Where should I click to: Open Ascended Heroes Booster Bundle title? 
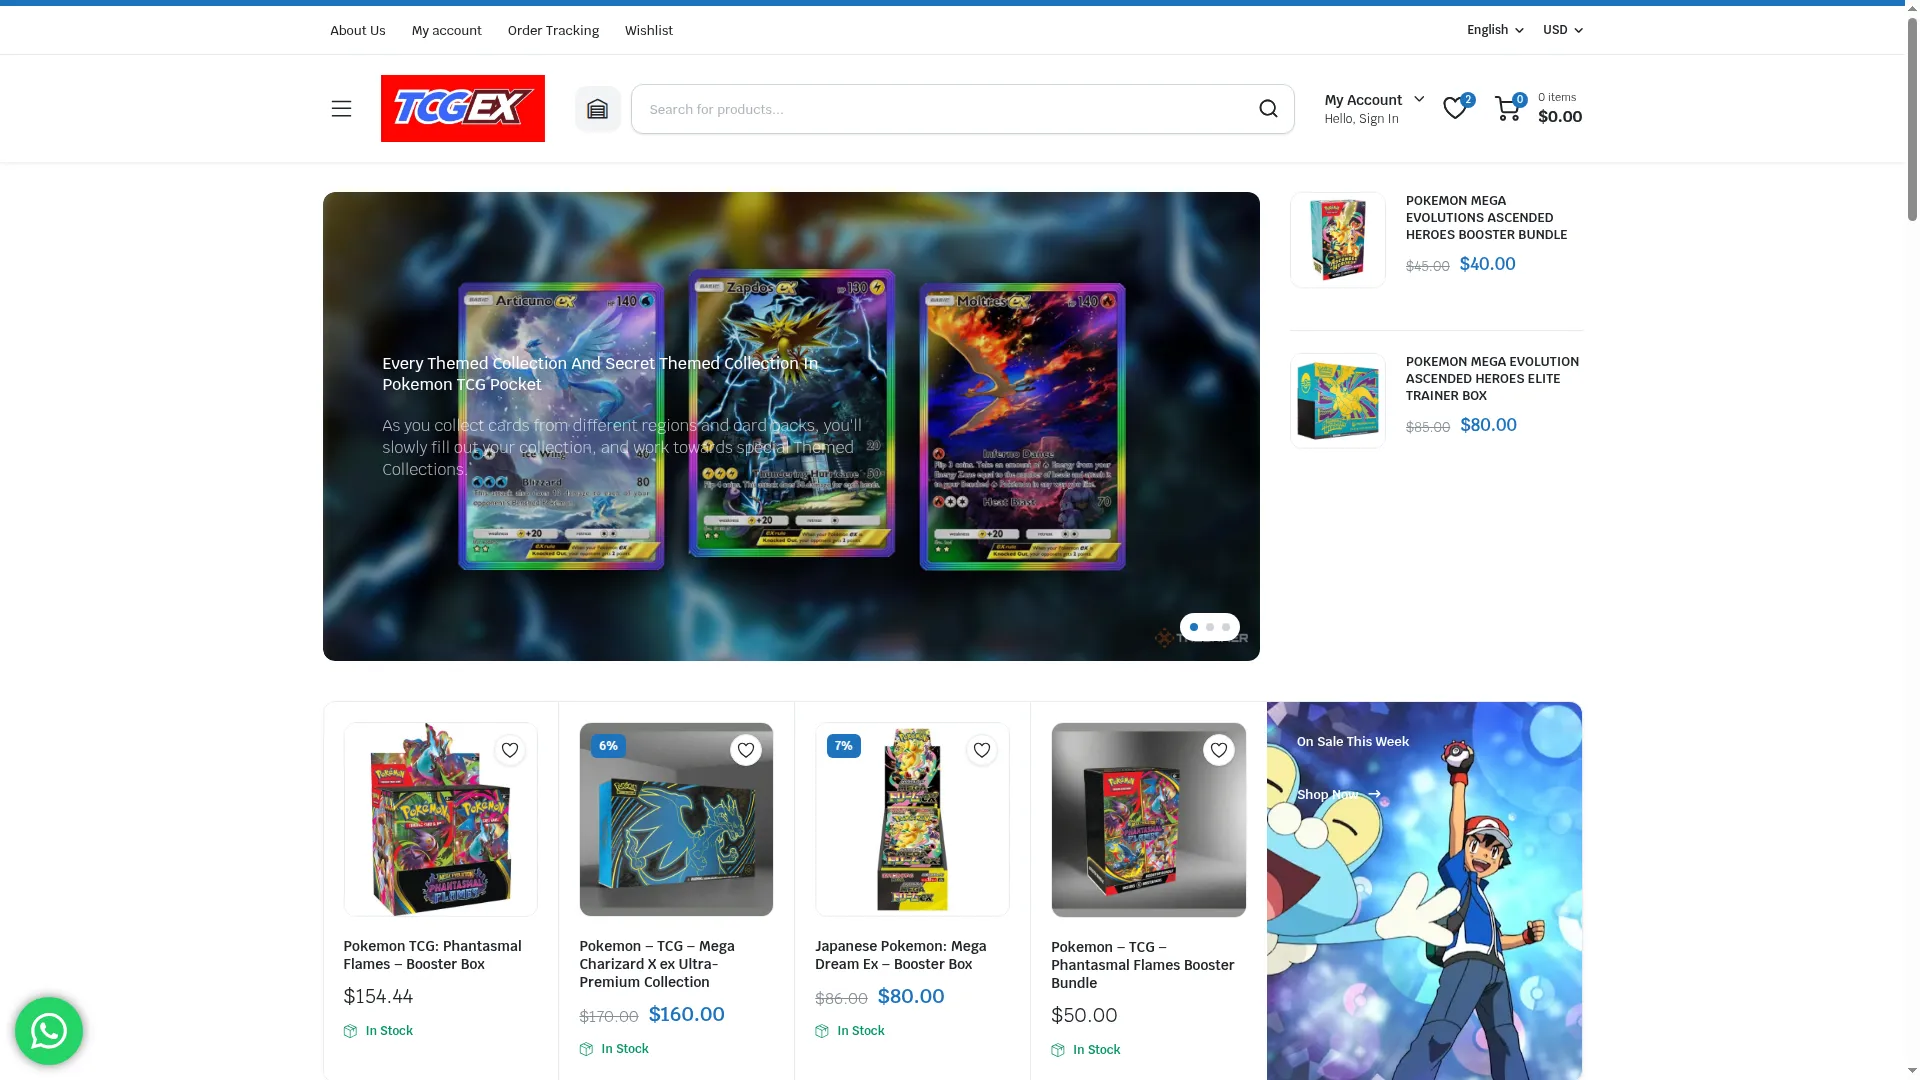1486,218
